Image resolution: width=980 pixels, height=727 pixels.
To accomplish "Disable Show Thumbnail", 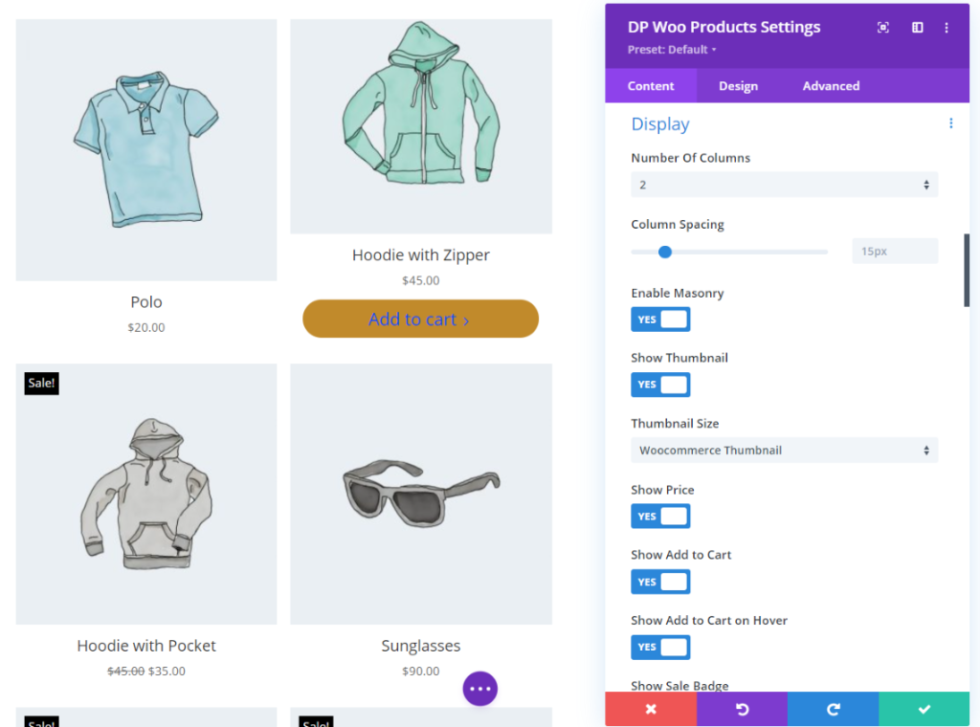I will click(660, 384).
